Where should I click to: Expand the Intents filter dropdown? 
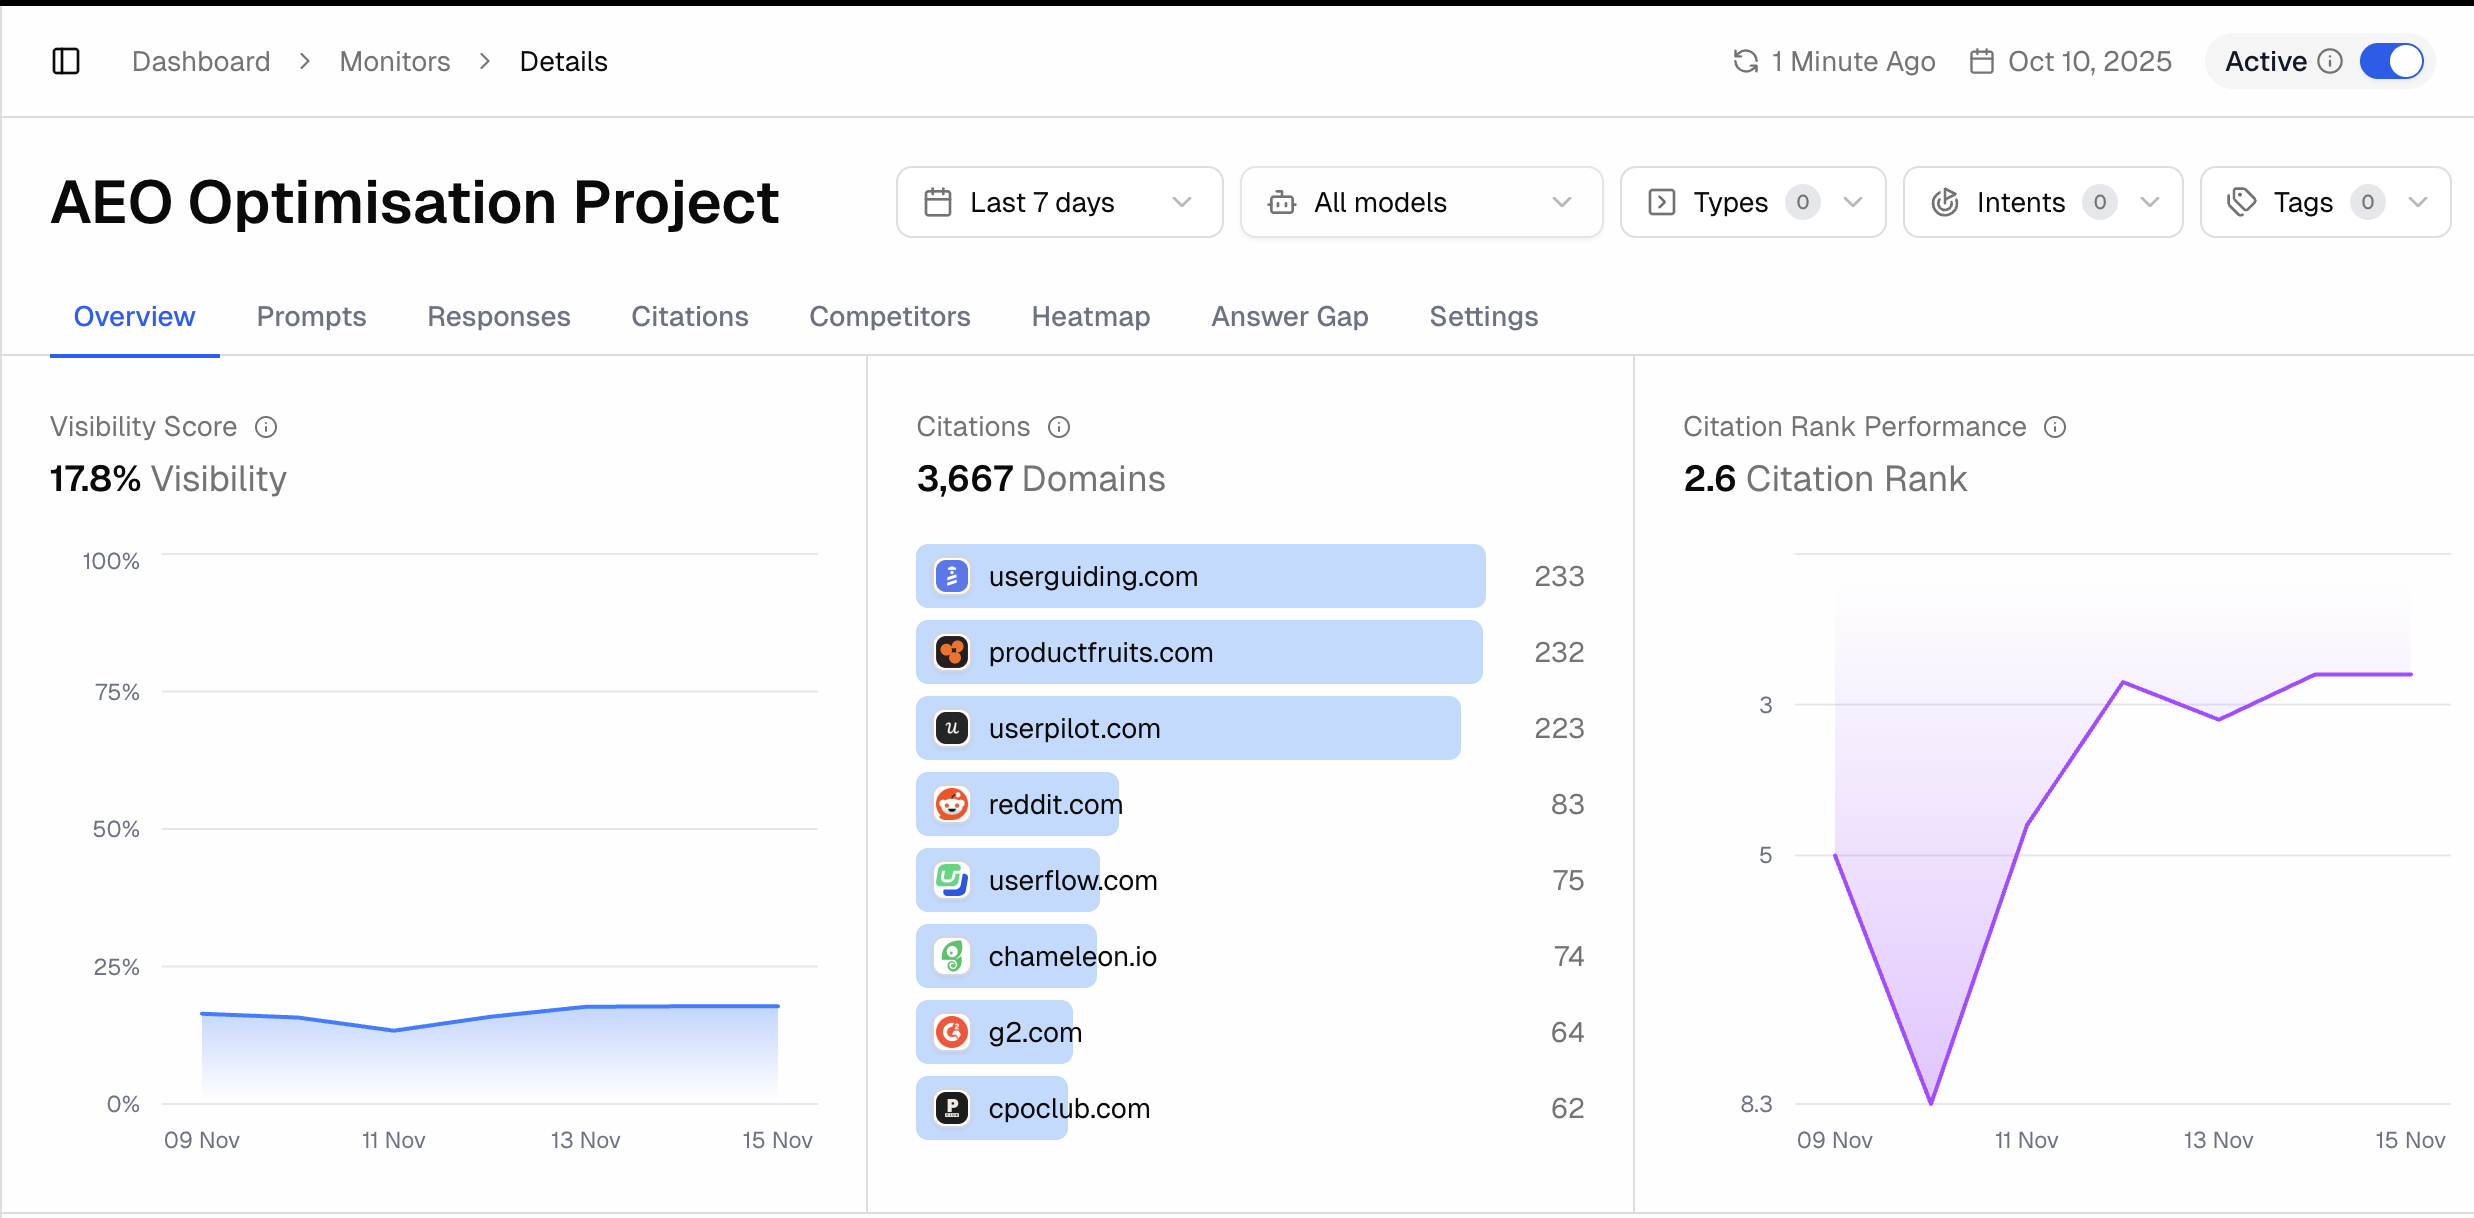coord(2042,202)
